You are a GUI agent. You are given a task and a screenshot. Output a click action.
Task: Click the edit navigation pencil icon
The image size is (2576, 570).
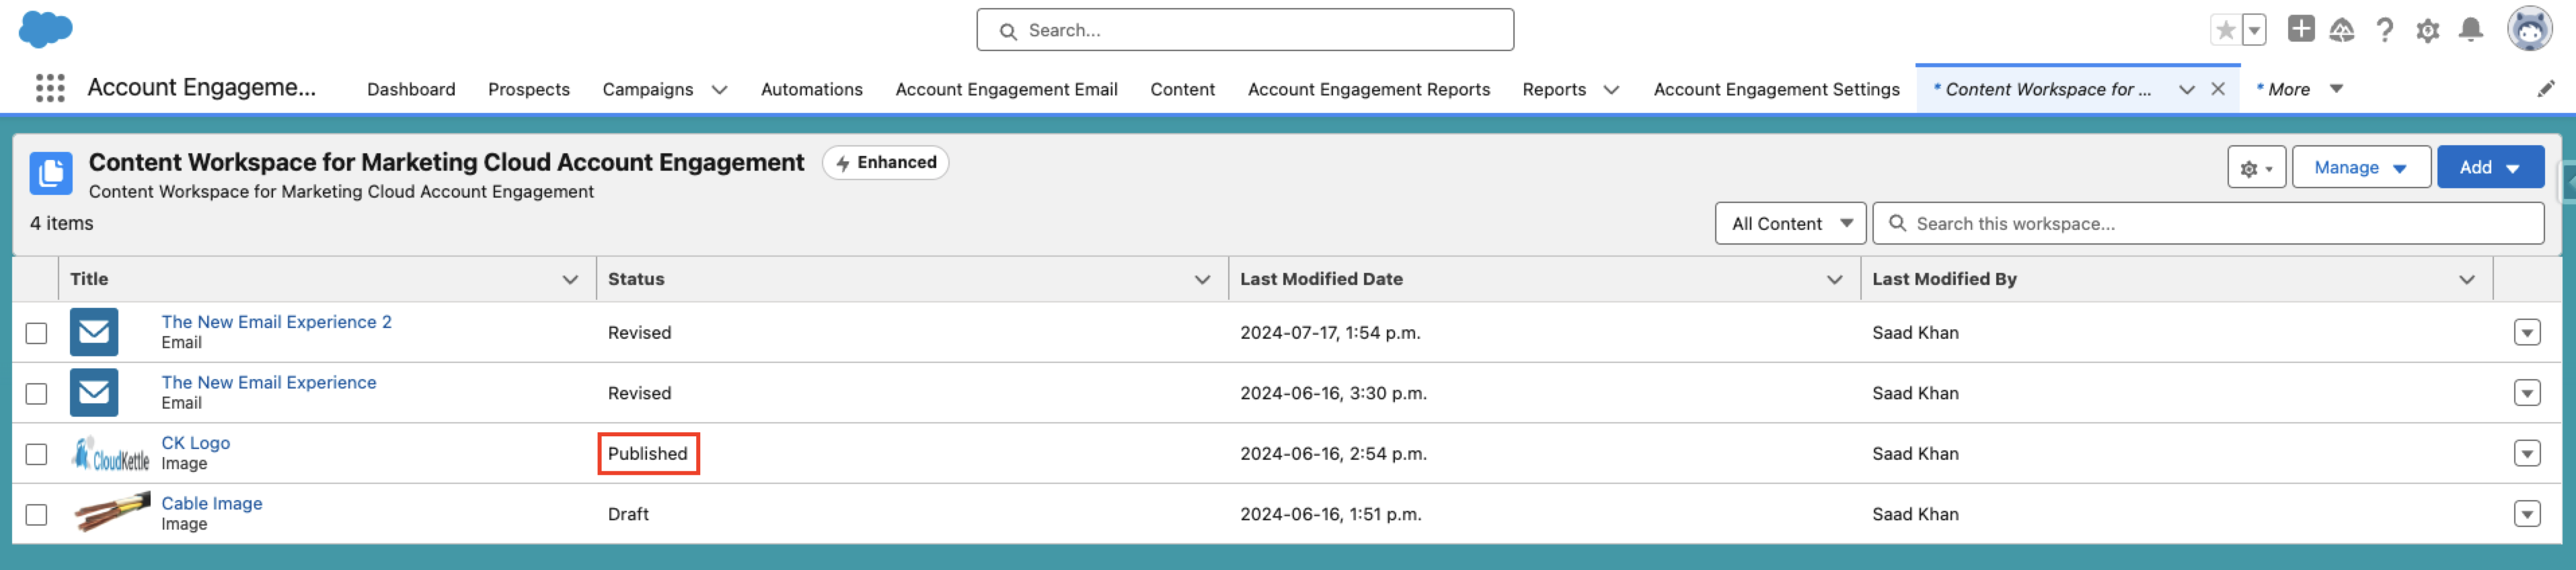[x=2546, y=89]
